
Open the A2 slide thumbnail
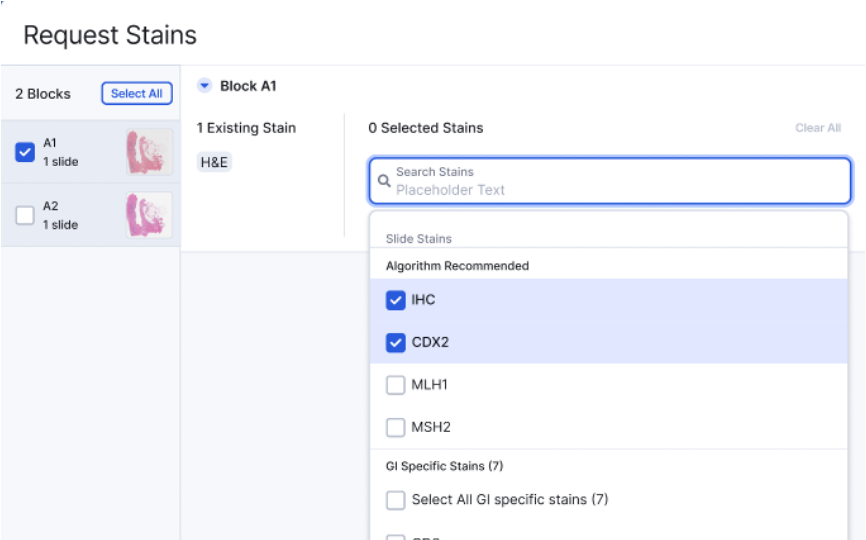[149, 215]
